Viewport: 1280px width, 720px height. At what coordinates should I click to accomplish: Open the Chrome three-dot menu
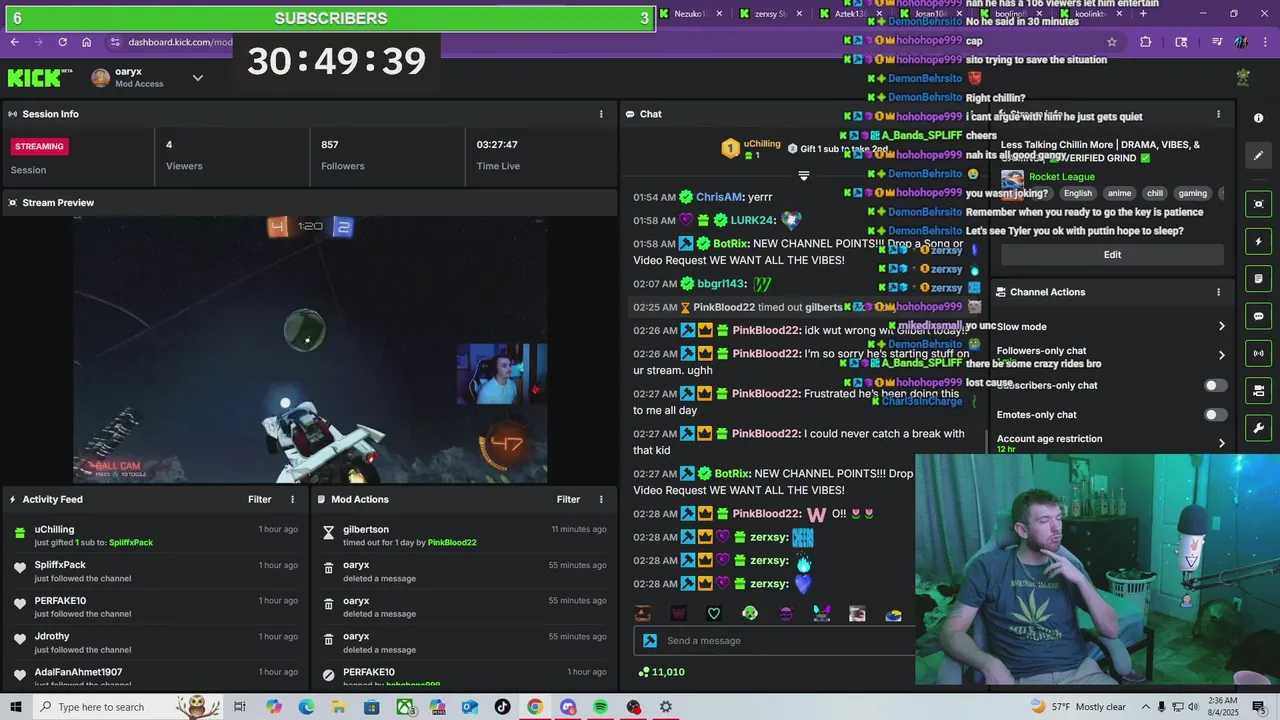[x=1265, y=42]
